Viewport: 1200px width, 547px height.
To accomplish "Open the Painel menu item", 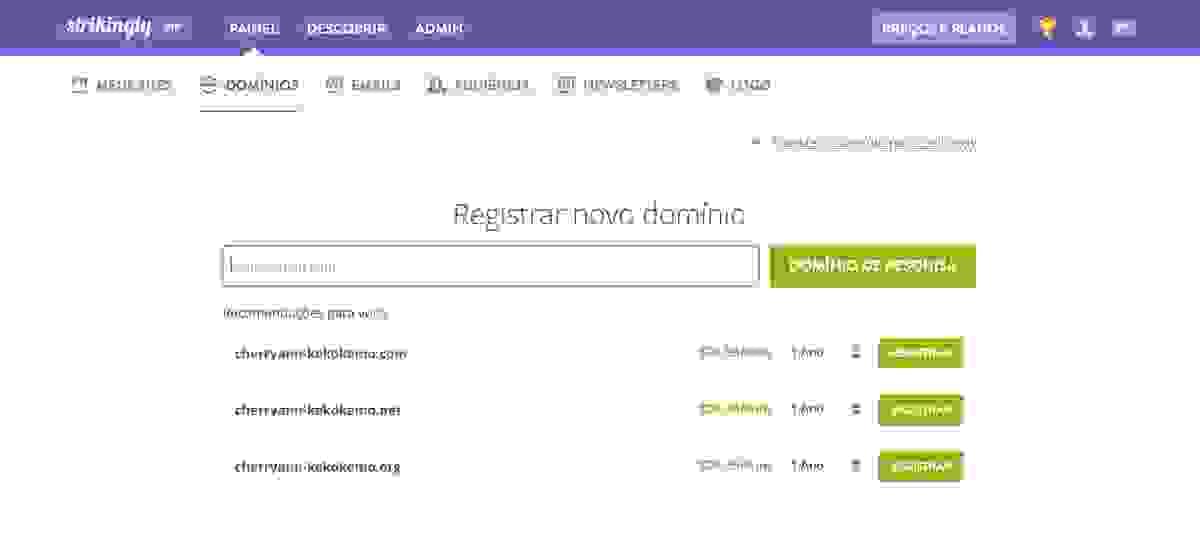I will click(254, 28).
